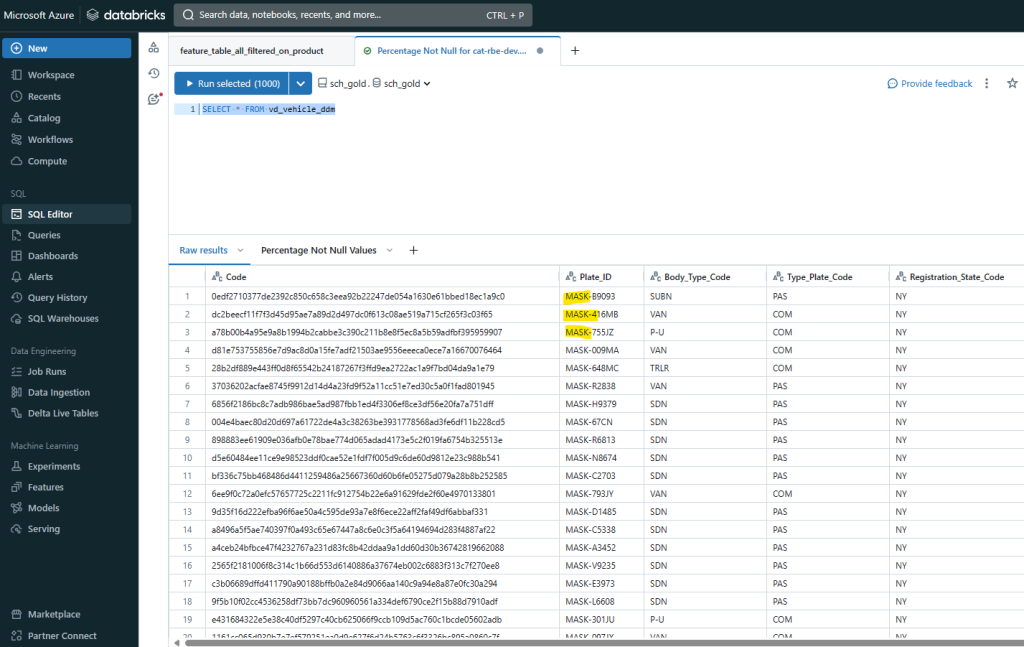This screenshot has width=1024, height=647.
Task: Click the New button in sidebar
Action: 66,48
